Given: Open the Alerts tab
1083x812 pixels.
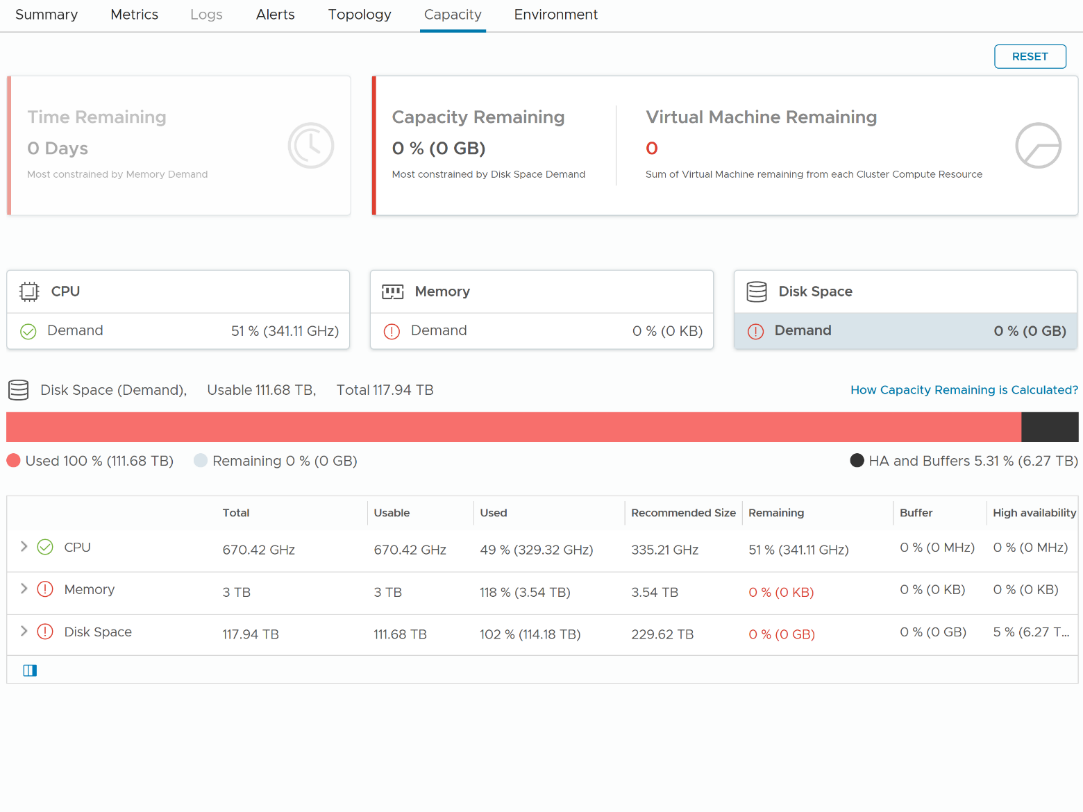Looking at the screenshot, I should 275,15.
